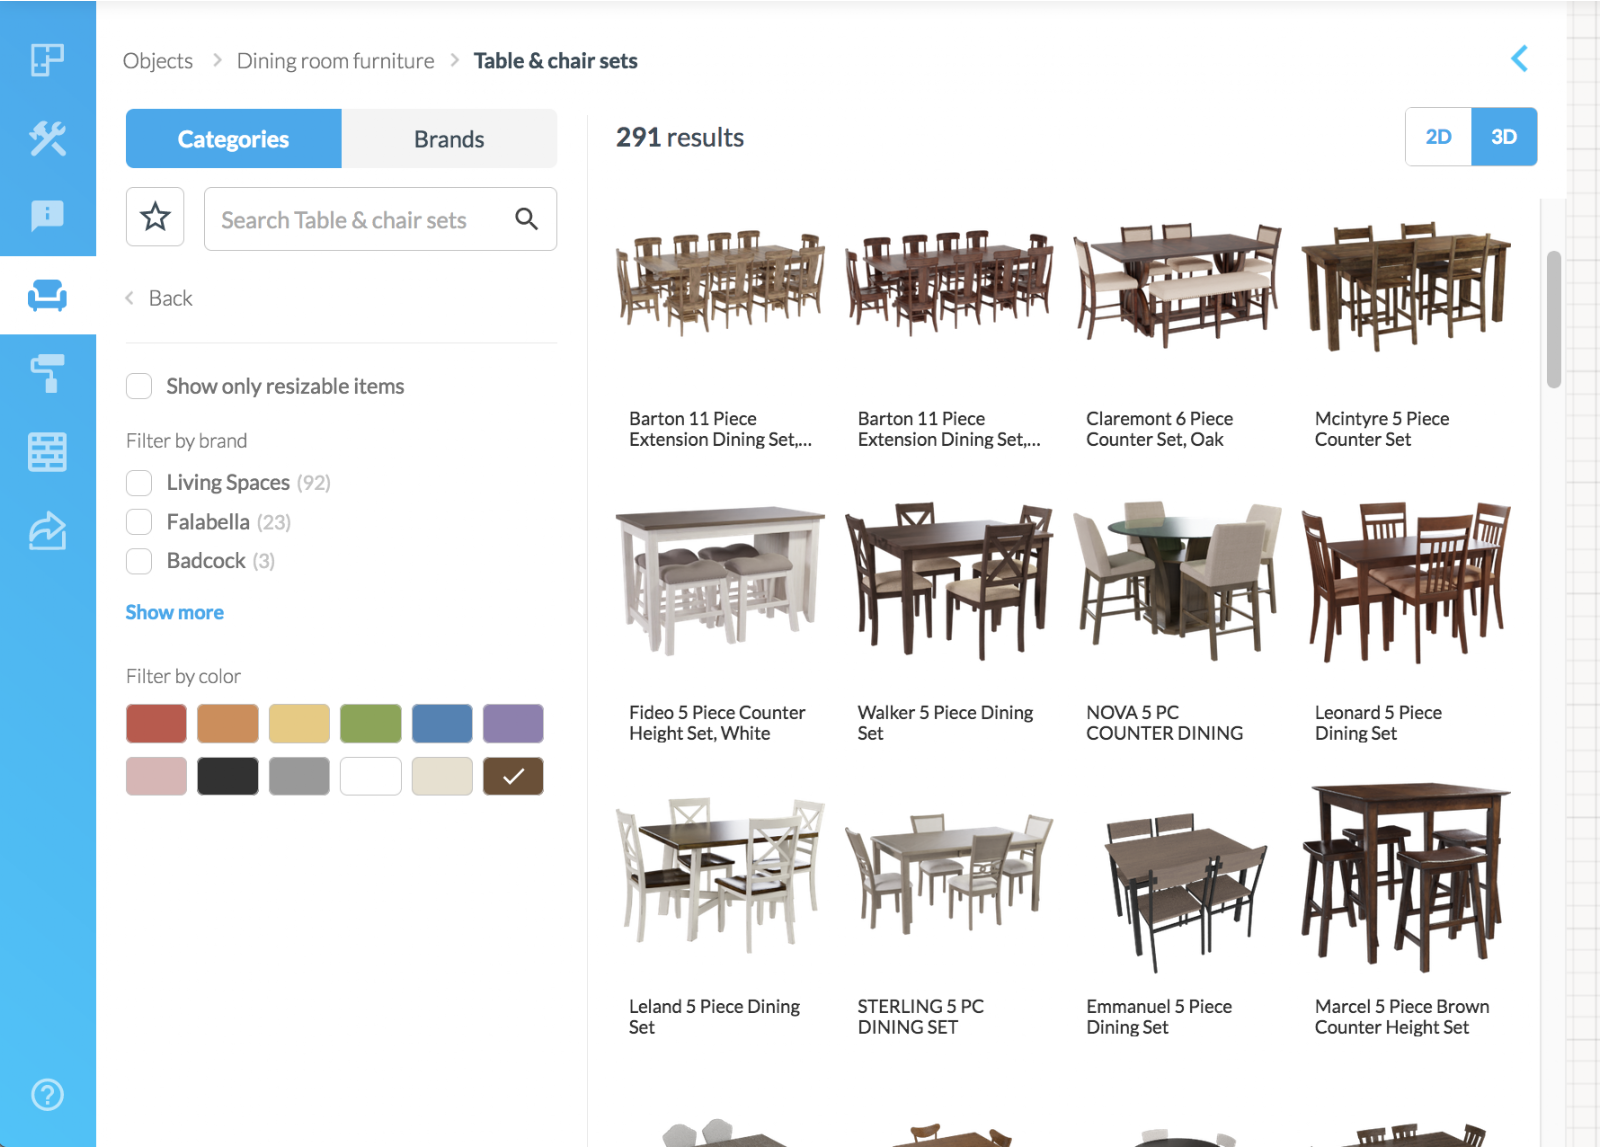Open the paint roller sidebar icon
The image size is (1600, 1147).
(x=47, y=373)
